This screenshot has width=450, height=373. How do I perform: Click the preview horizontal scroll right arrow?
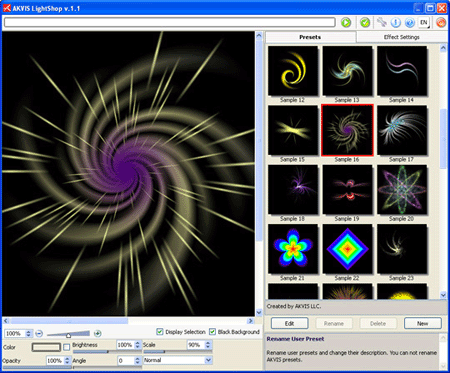(251, 321)
